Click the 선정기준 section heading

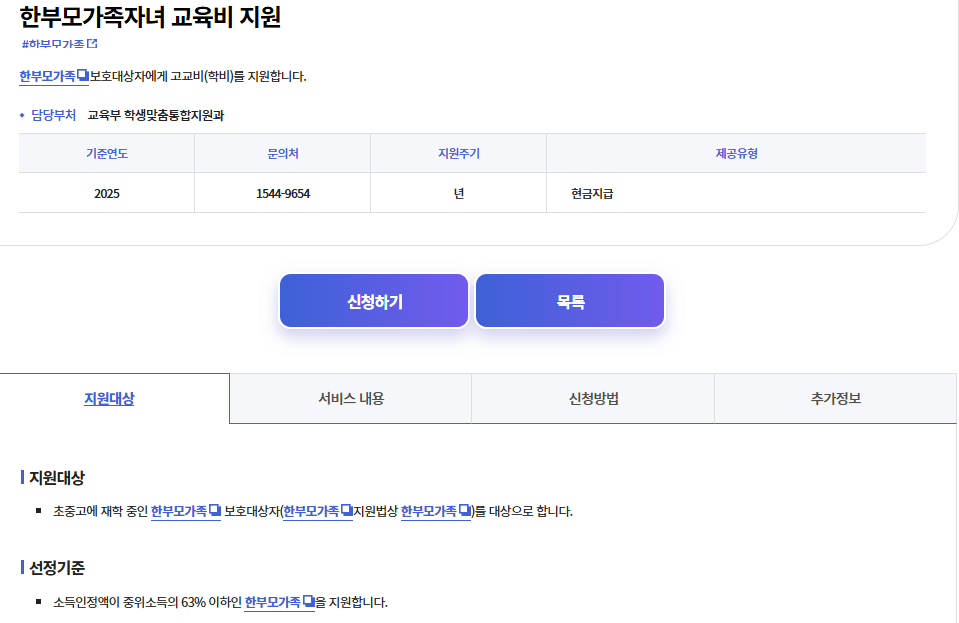point(57,568)
